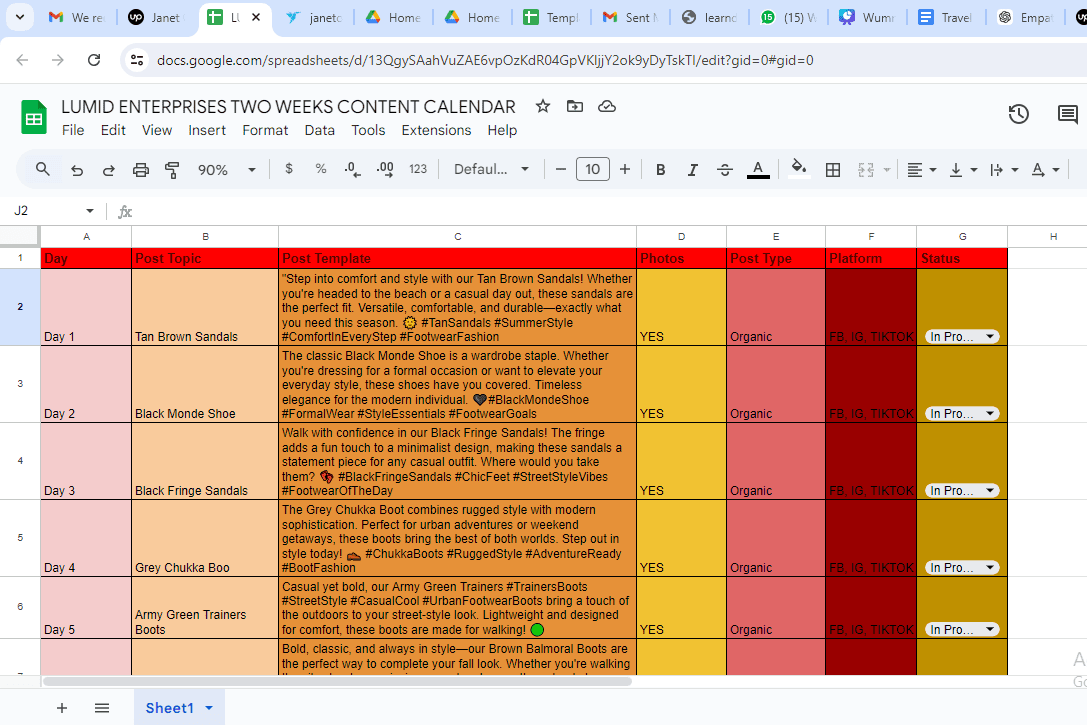The height and width of the screenshot is (725, 1087).
Task: Toggle strikethrough formatting
Action: pyautogui.click(x=724, y=170)
